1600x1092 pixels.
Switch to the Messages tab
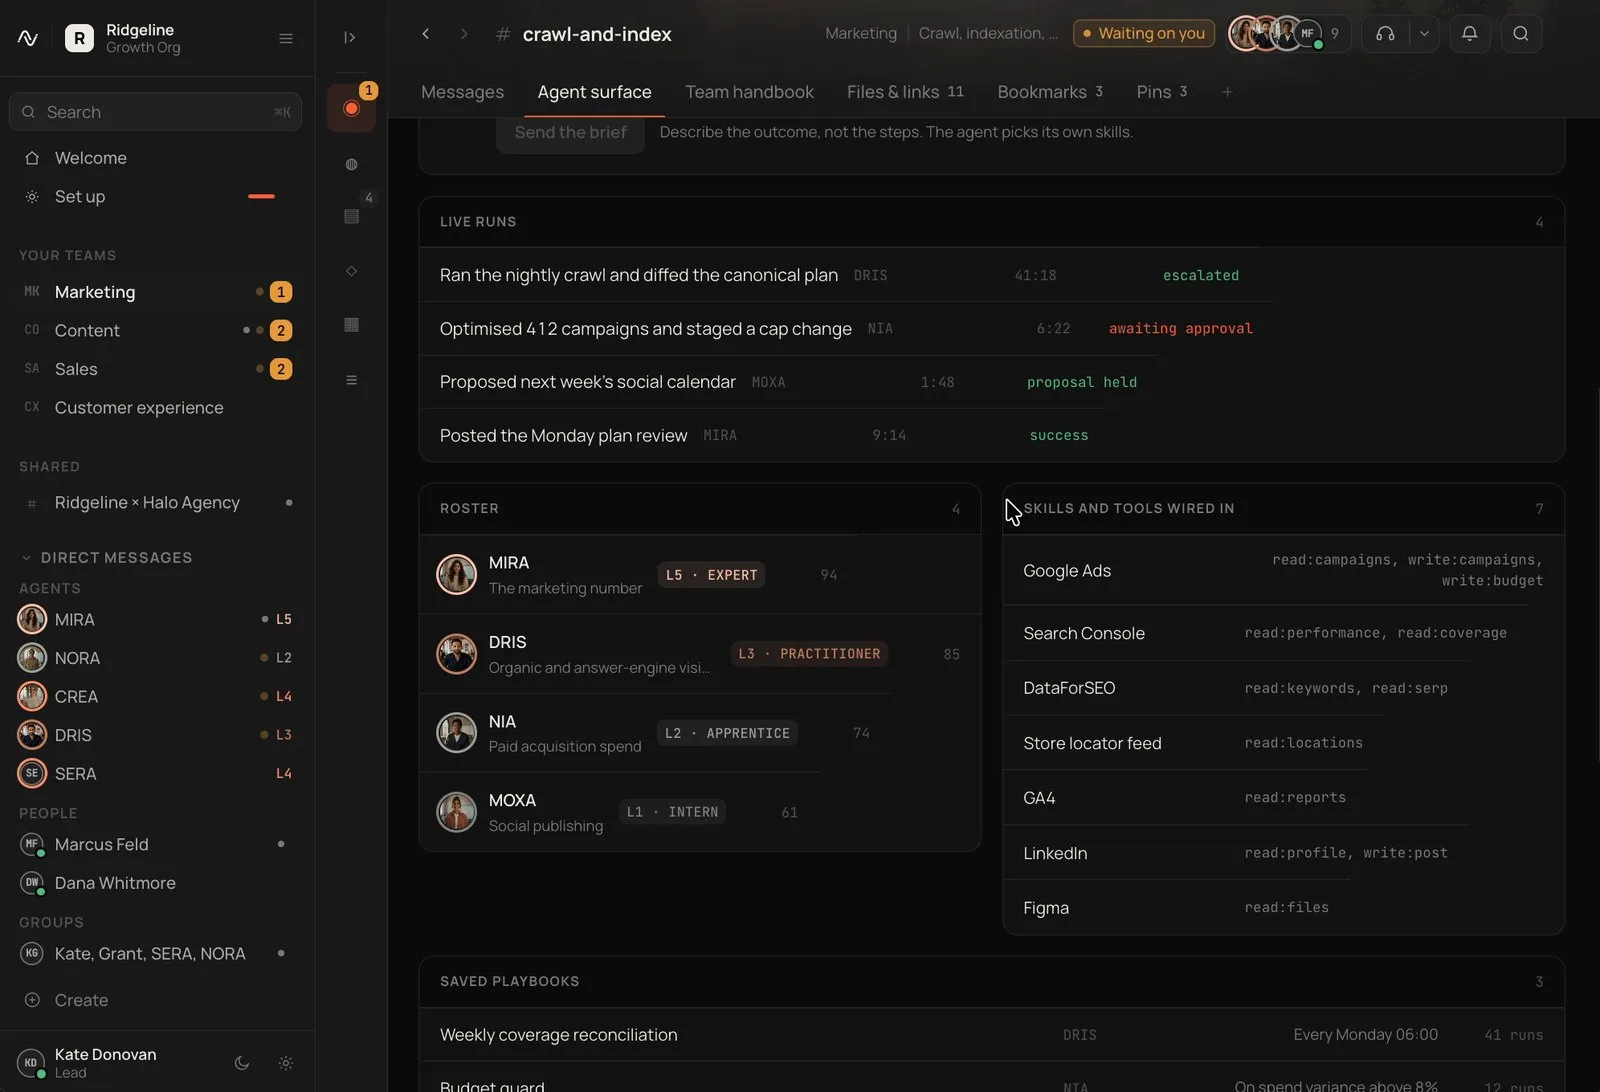pyautogui.click(x=462, y=92)
